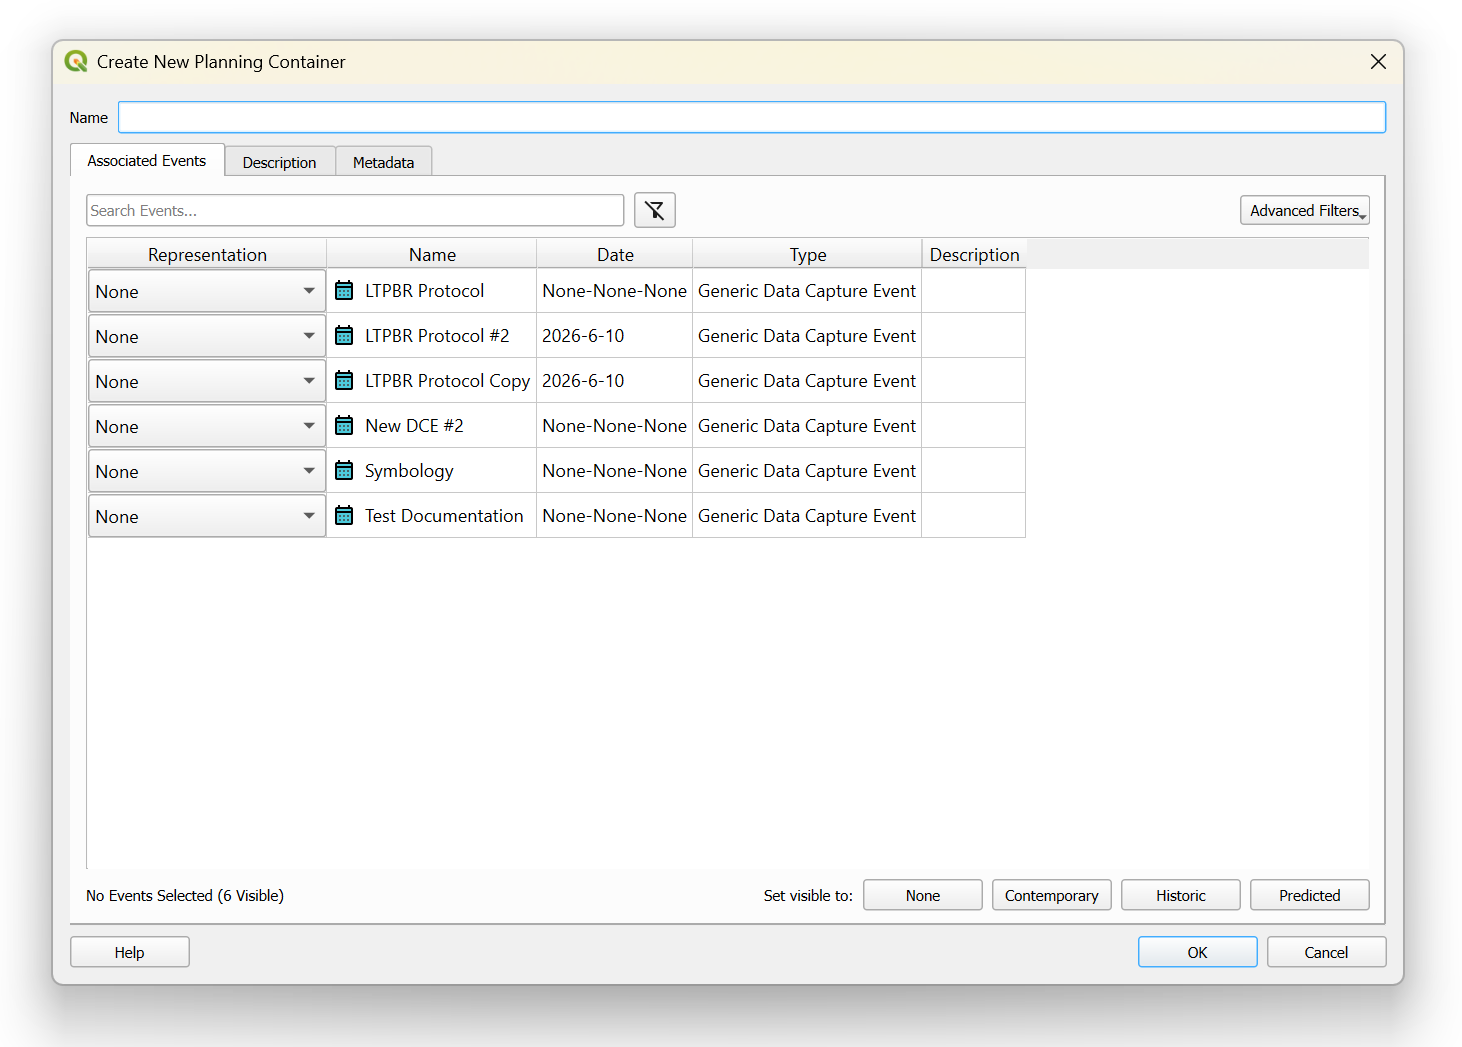The image size is (1462, 1047).
Task: Select the Symbology event name
Action: [x=409, y=470]
